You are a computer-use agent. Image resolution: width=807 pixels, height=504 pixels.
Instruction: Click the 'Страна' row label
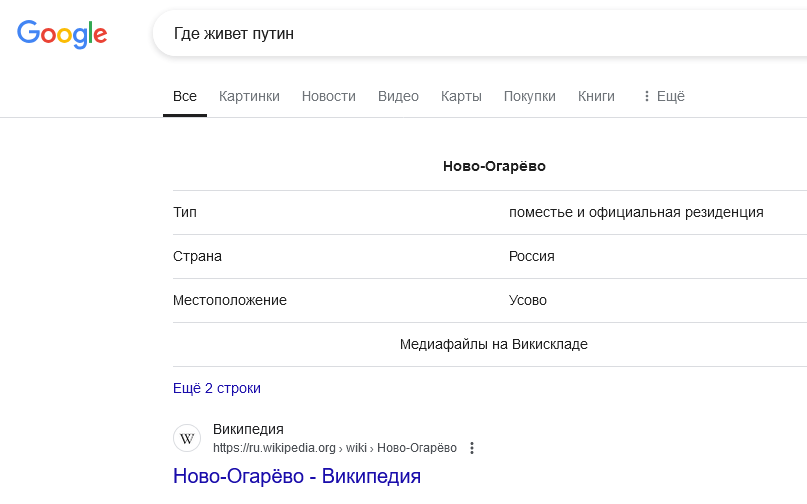(197, 256)
